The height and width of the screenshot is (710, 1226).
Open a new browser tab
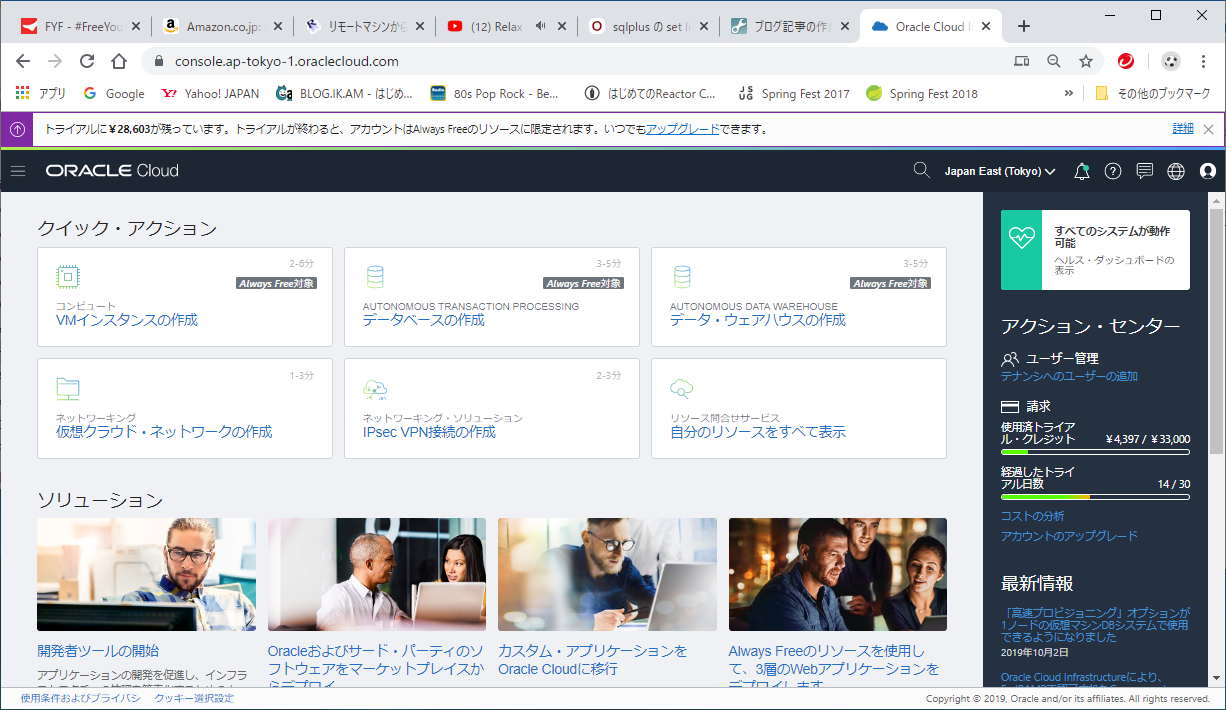pyautogui.click(x=1023, y=26)
